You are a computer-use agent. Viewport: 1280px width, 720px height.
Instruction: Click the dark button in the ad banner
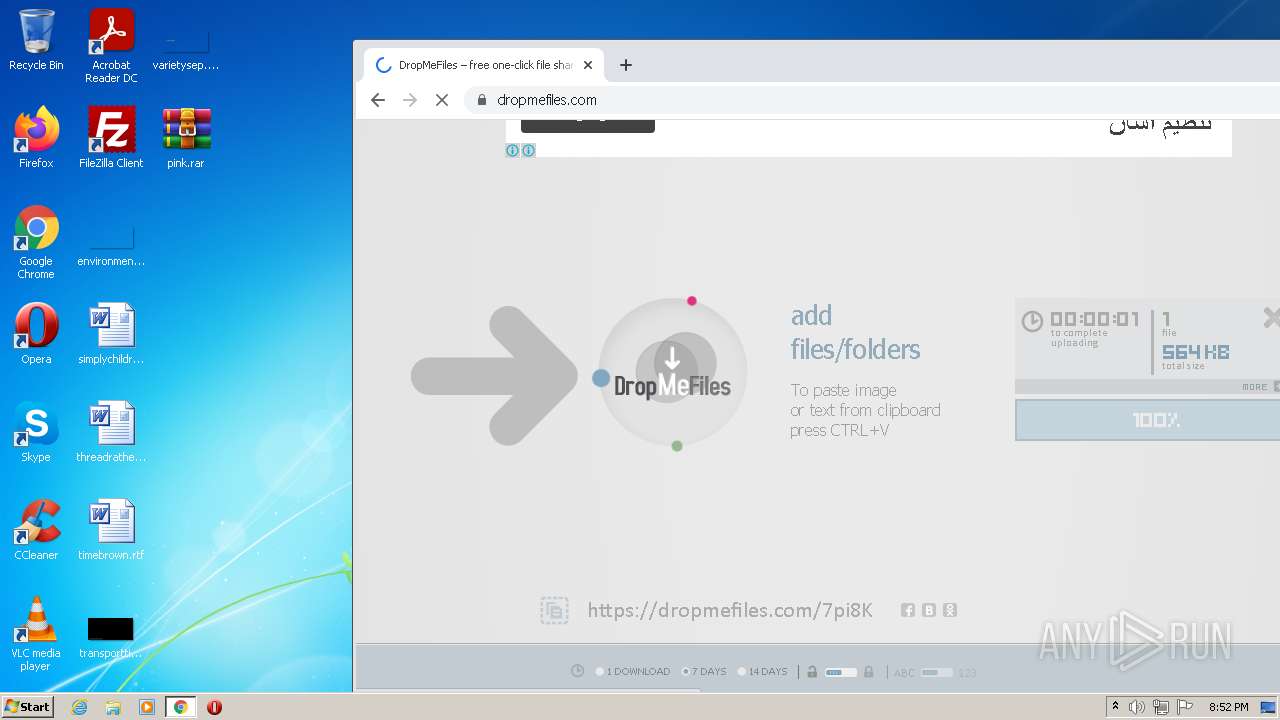click(x=588, y=125)
